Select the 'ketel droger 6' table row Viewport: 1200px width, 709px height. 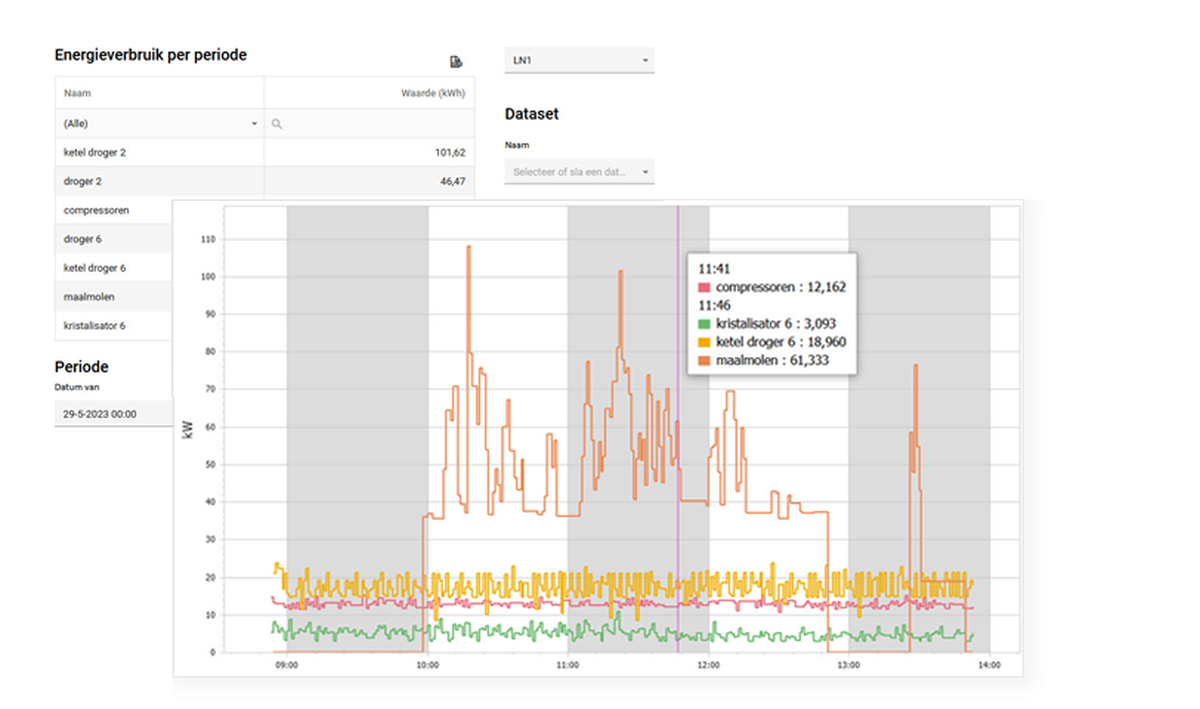coord(114,268)
